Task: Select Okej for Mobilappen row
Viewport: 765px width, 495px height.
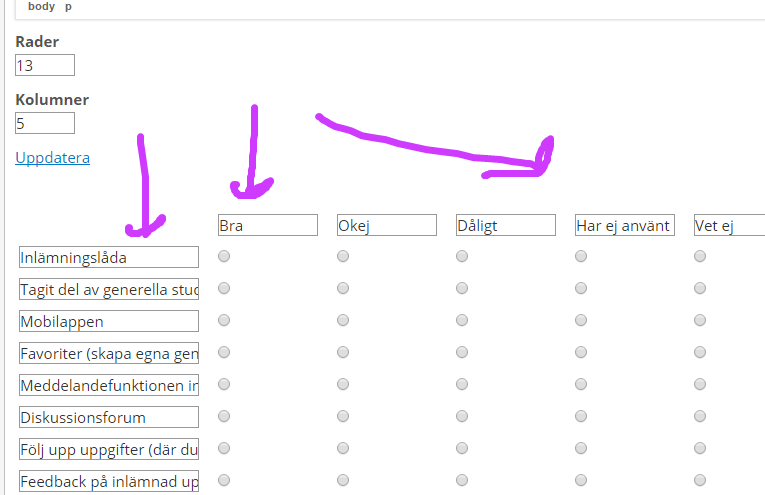Action: [343, 321]
